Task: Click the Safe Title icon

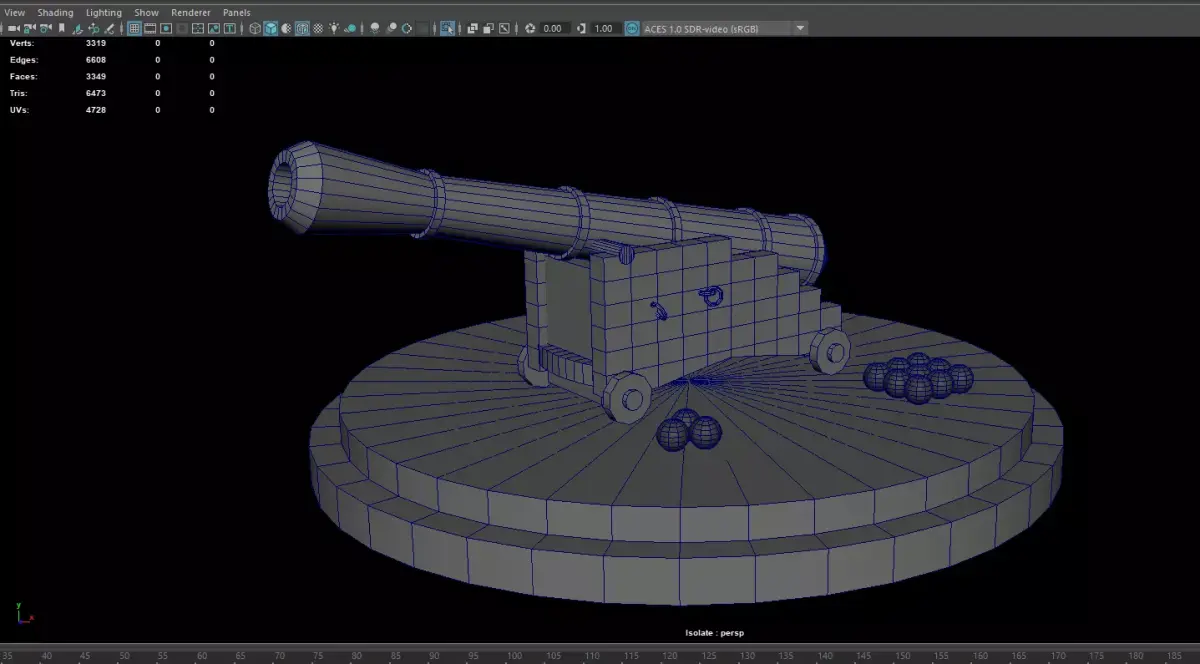Action: (x=230, y=28)
